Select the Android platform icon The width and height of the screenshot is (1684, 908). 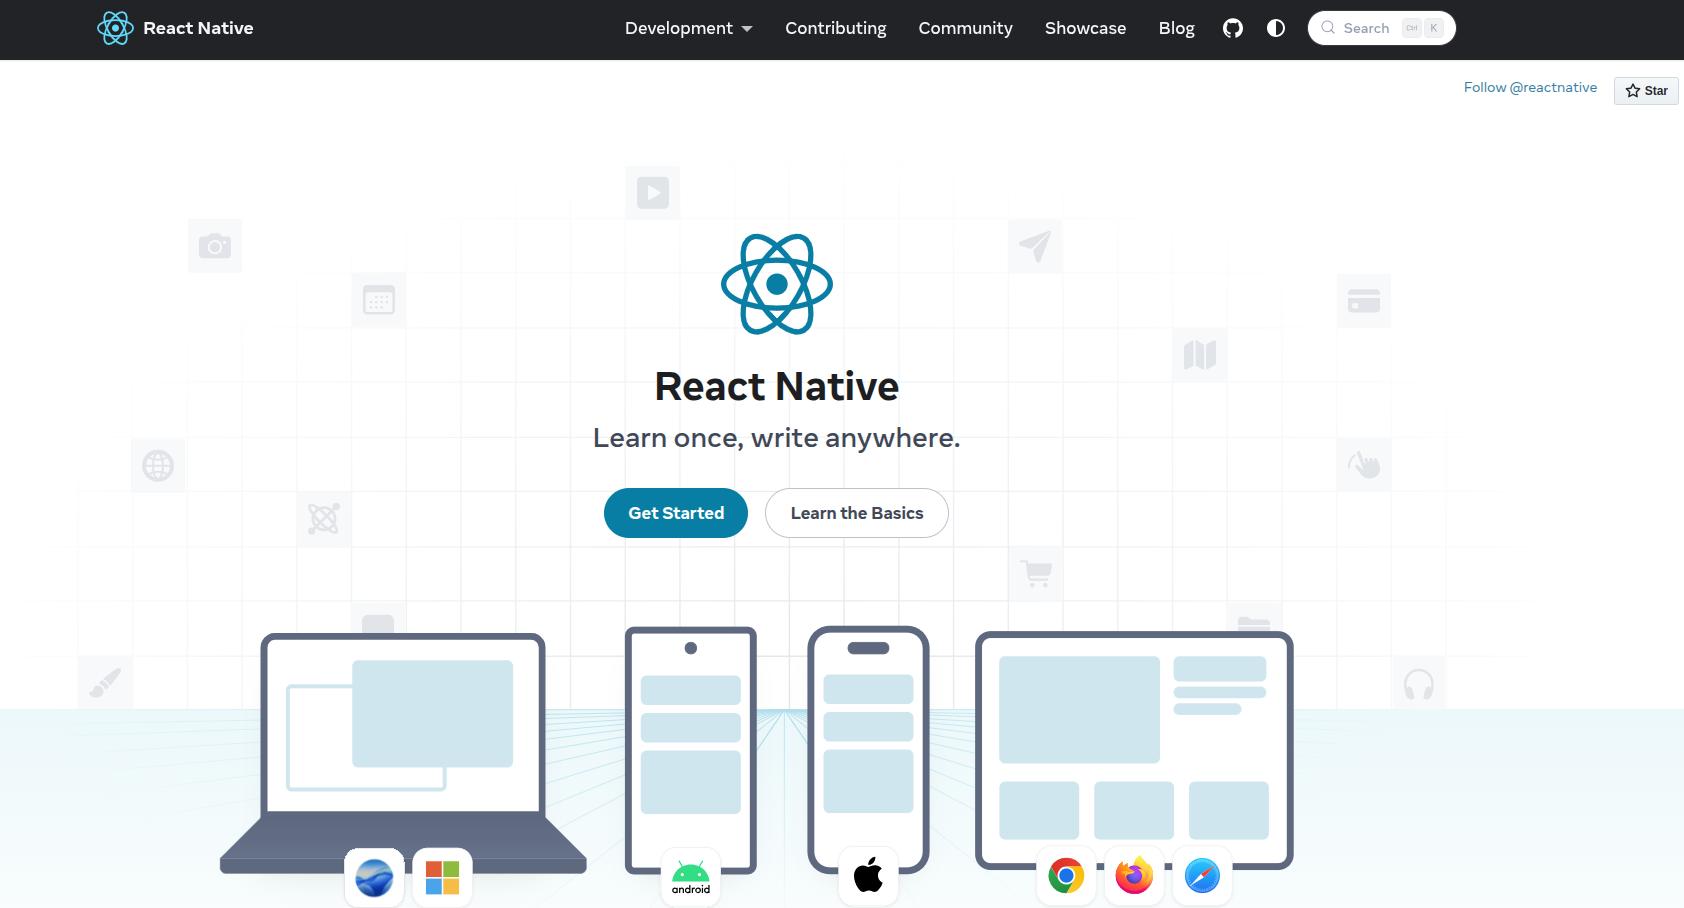pos(691,877)
